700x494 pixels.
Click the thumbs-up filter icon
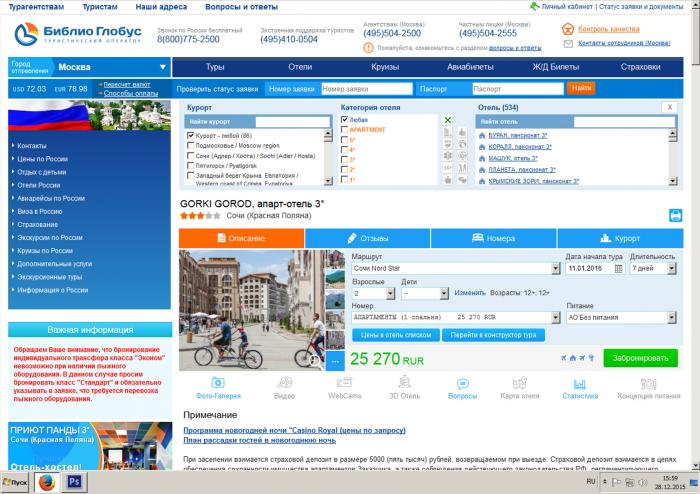tap(462, 132)
